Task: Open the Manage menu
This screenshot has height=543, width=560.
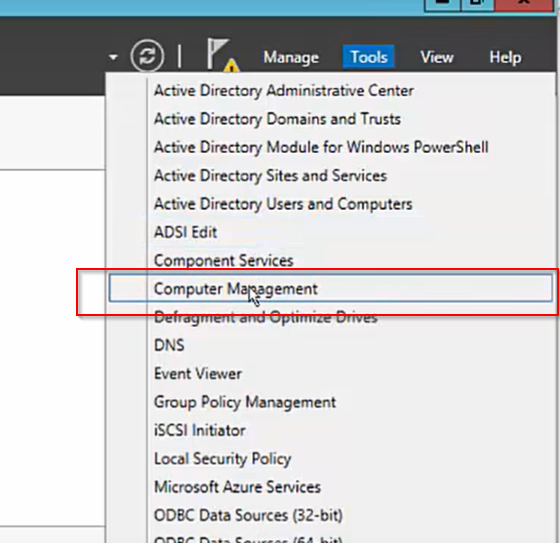Action: [291, 57]
